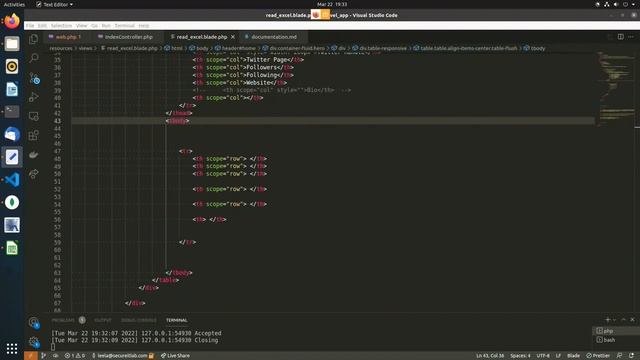Open the Text Editor app menu

55,4
